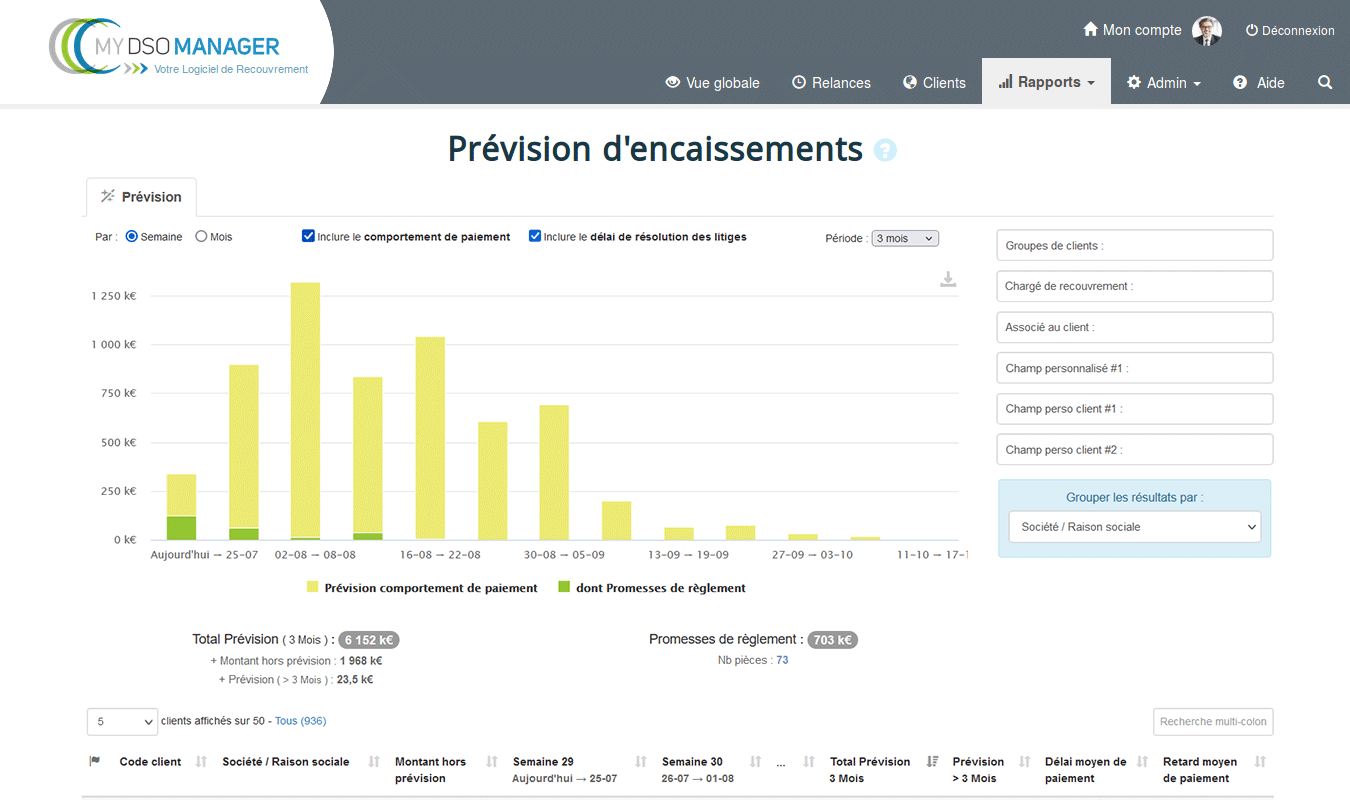Sort table by Code client column arrows
The image size is (1350, 800).
[x=201, y=762]
